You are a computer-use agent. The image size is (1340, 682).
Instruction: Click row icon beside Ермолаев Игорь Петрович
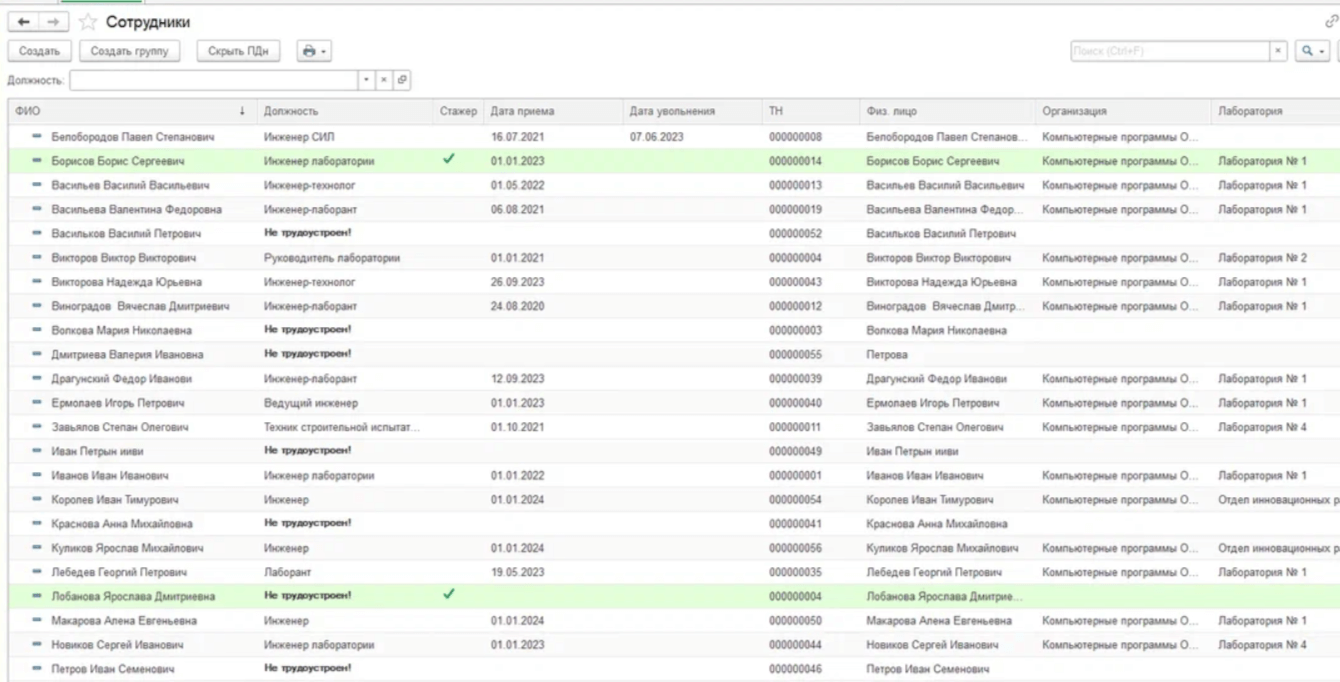(x=37, y=403)
